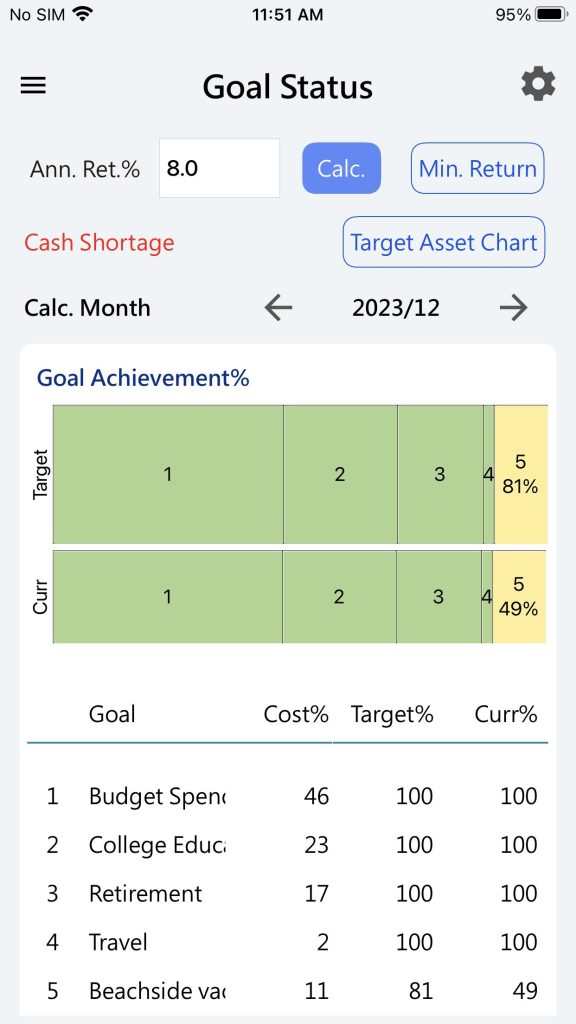Open the Target Asset Chart
The image size is (576, 1024).
pyautogui.click(x=443, y=242)
